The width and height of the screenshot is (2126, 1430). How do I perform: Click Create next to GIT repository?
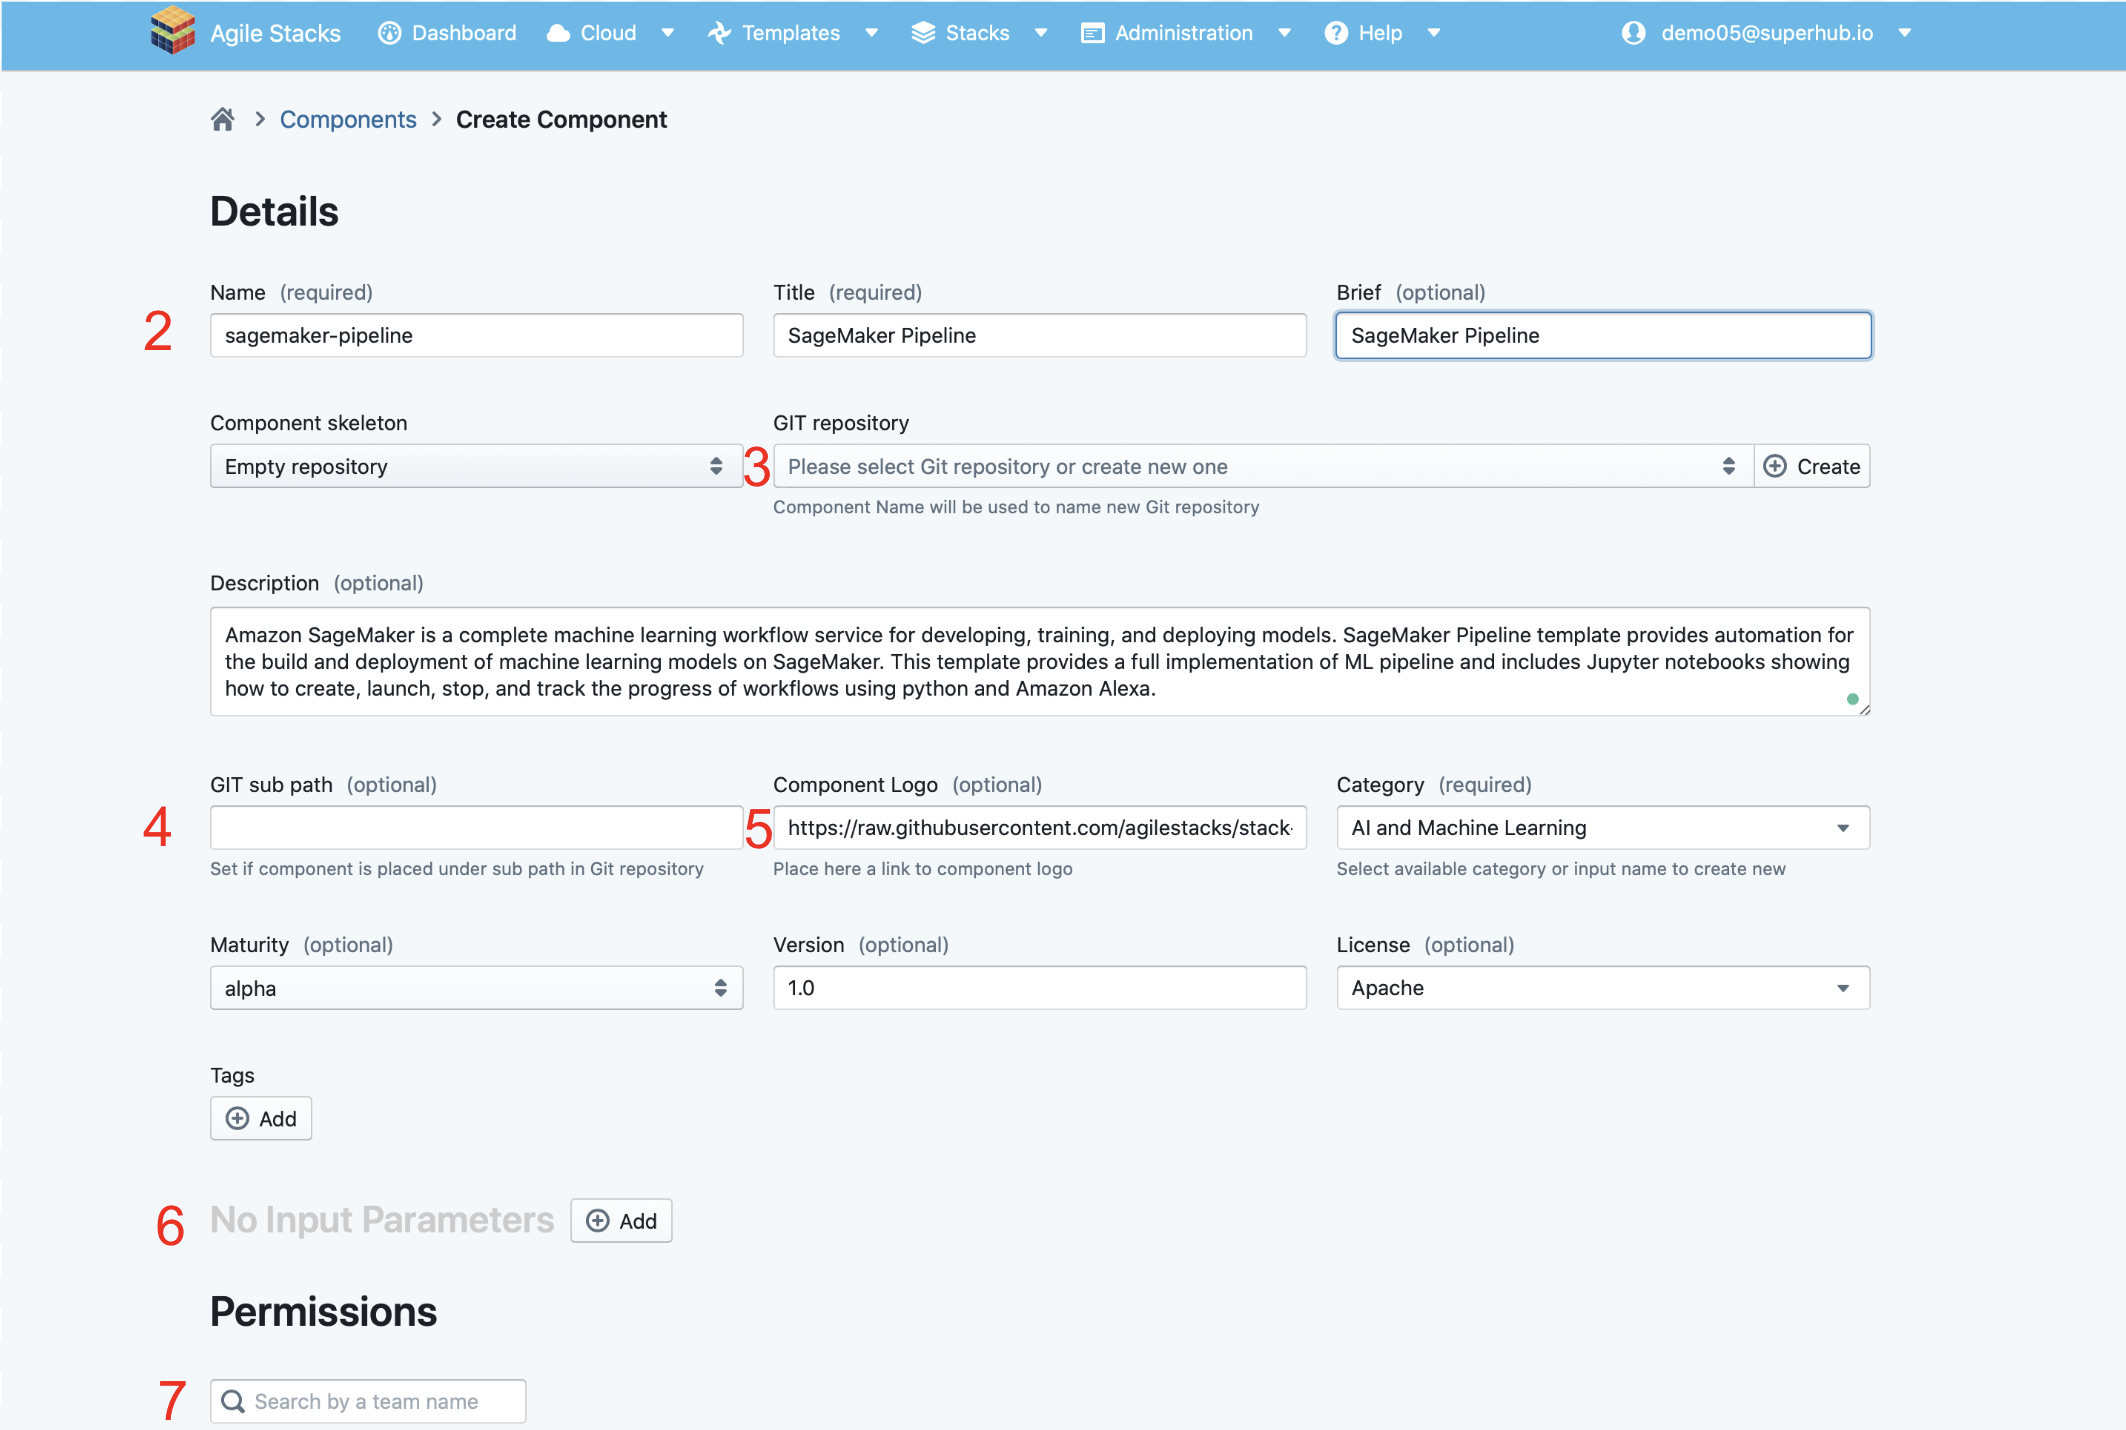click(x=1812, y=466)
